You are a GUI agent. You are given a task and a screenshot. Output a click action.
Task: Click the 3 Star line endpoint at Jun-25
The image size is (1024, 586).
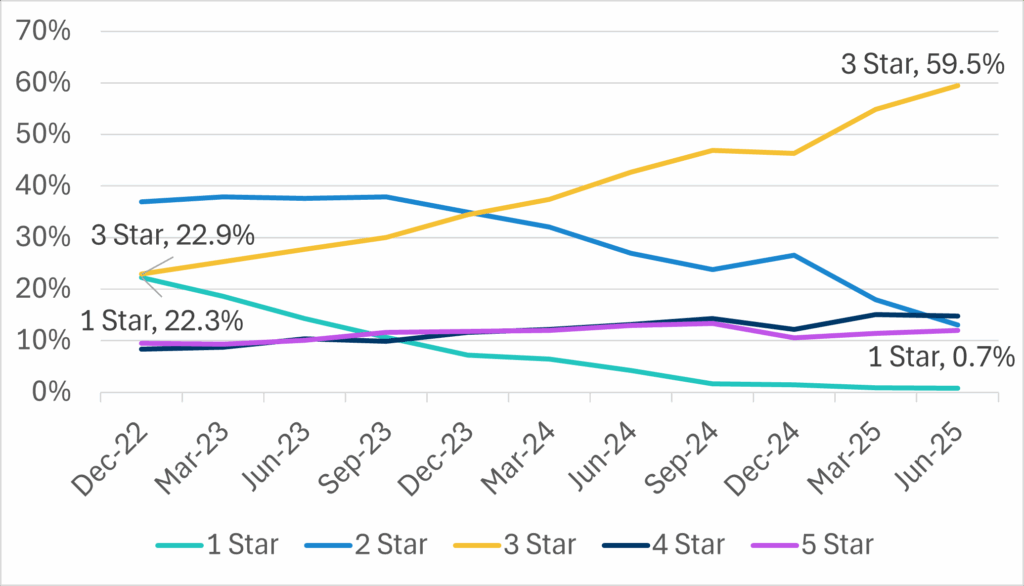point(959,85)
